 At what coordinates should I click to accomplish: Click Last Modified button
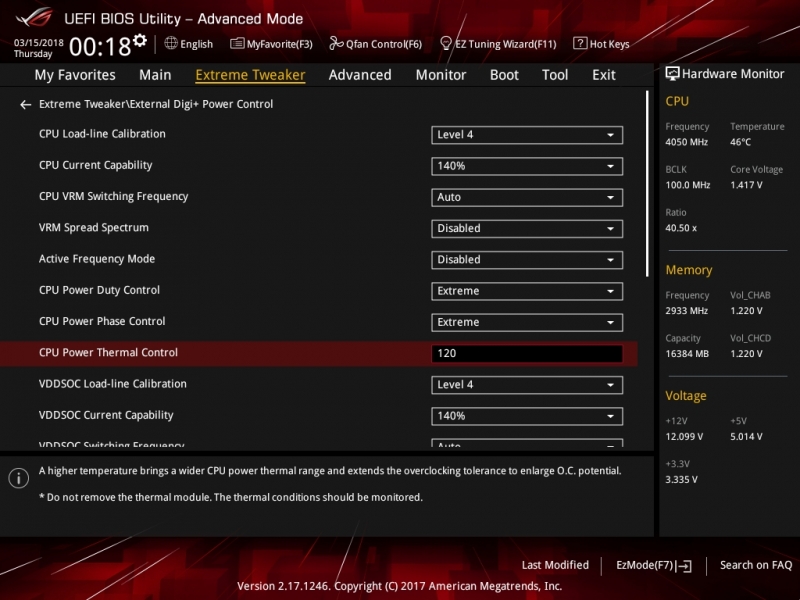coord(555,565)
